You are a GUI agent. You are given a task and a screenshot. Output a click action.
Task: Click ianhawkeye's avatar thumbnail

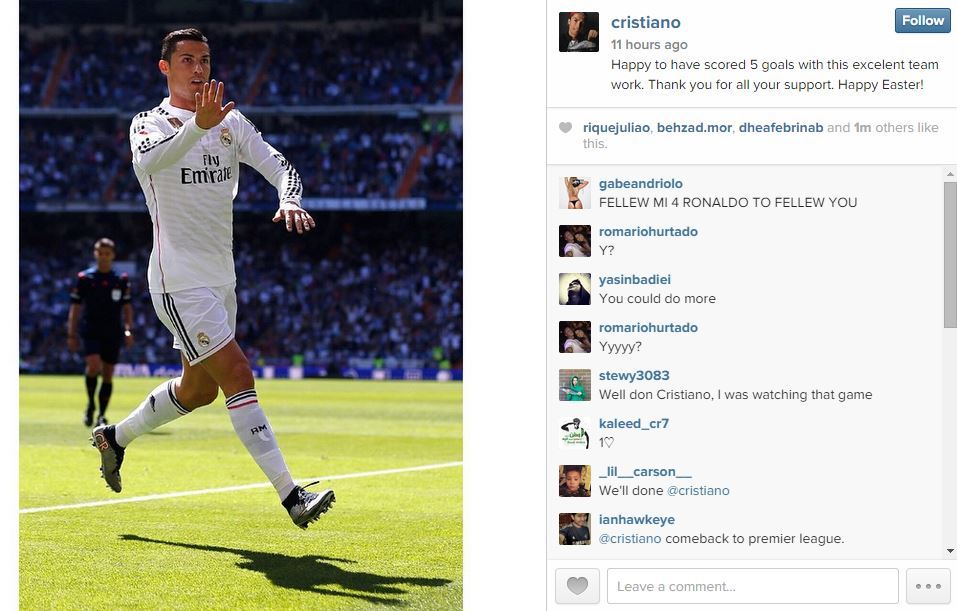click(575, 529)
